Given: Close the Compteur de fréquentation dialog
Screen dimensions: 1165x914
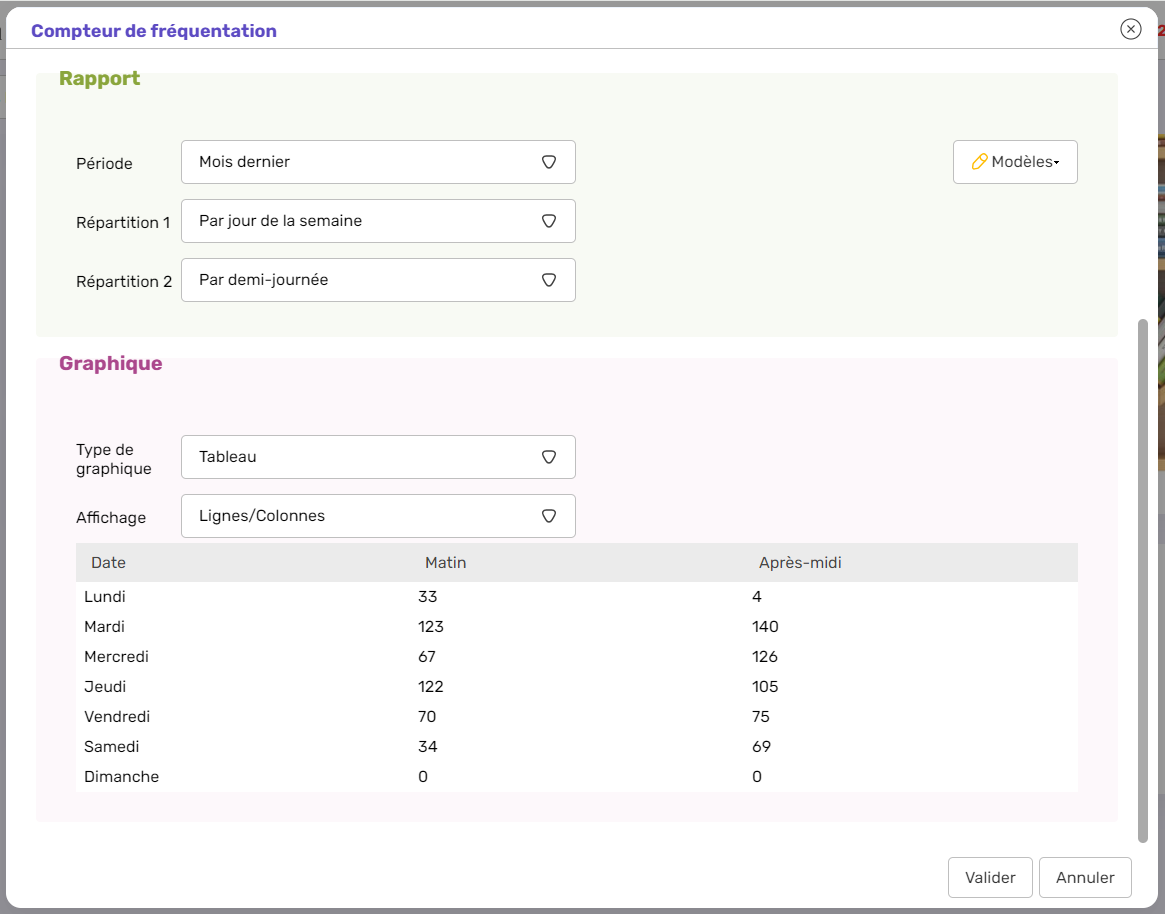Looking at the screenshot, I should pyautogui.click(x=1130, y=29).
